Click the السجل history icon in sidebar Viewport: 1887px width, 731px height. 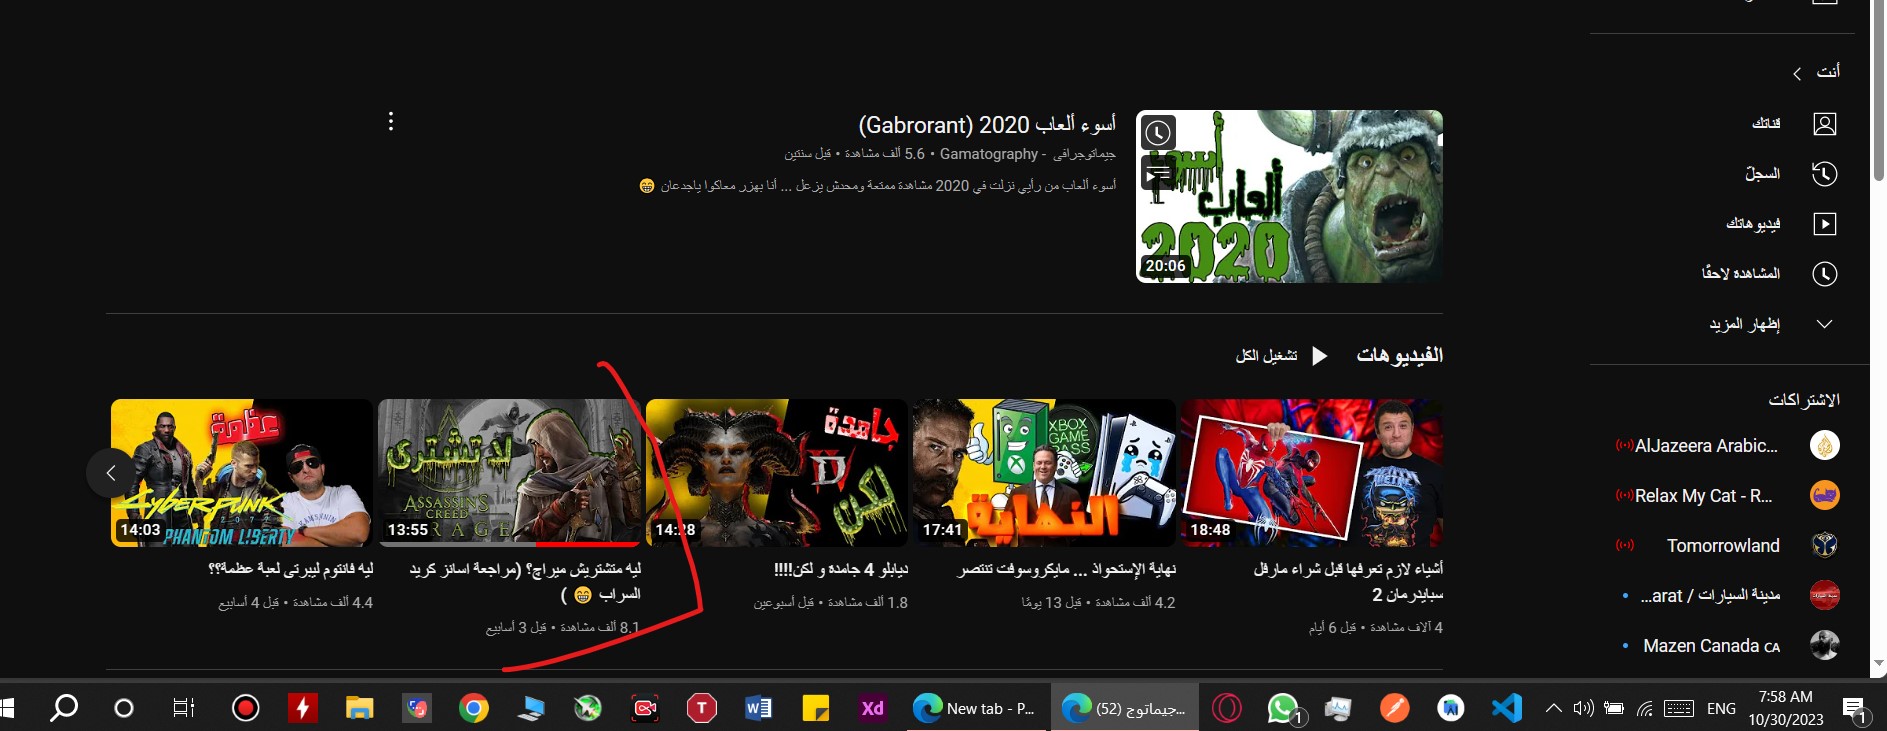click(x=1825, y=174)
